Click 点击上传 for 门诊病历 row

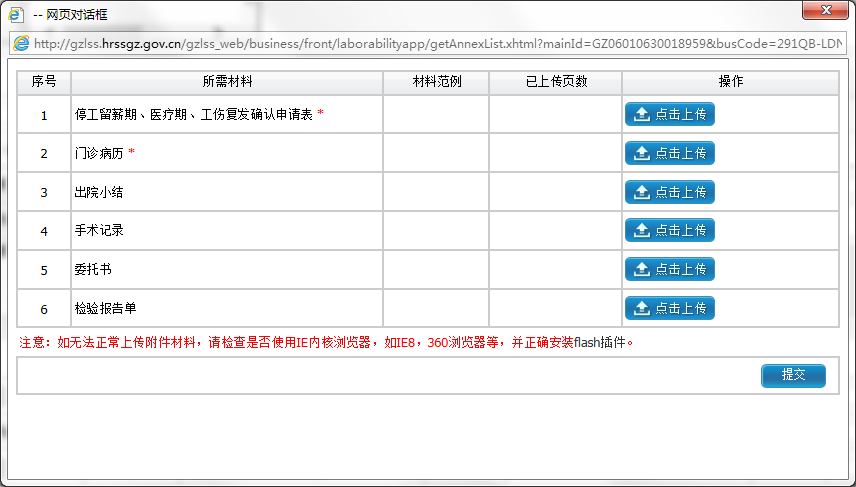click(x=669, y=153)
